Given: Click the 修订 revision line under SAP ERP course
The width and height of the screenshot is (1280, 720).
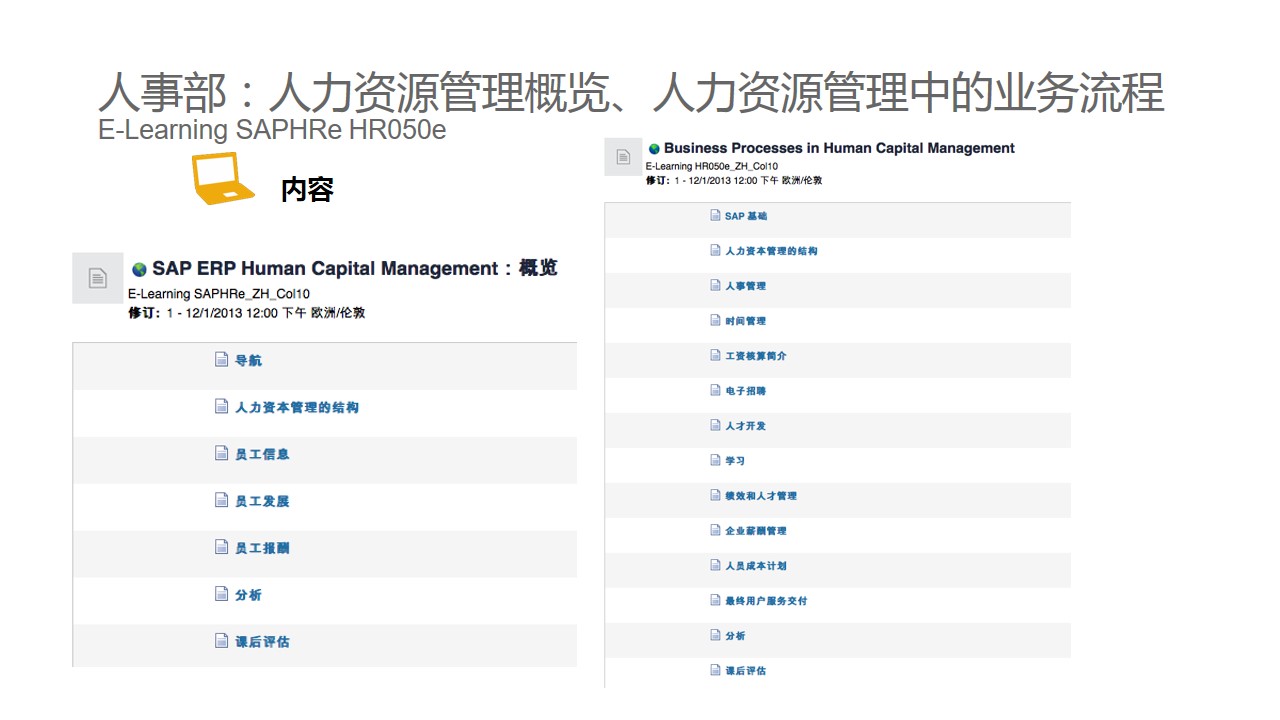Looking at the screenshot, I should pyautogui.click(x=246, y=313).
